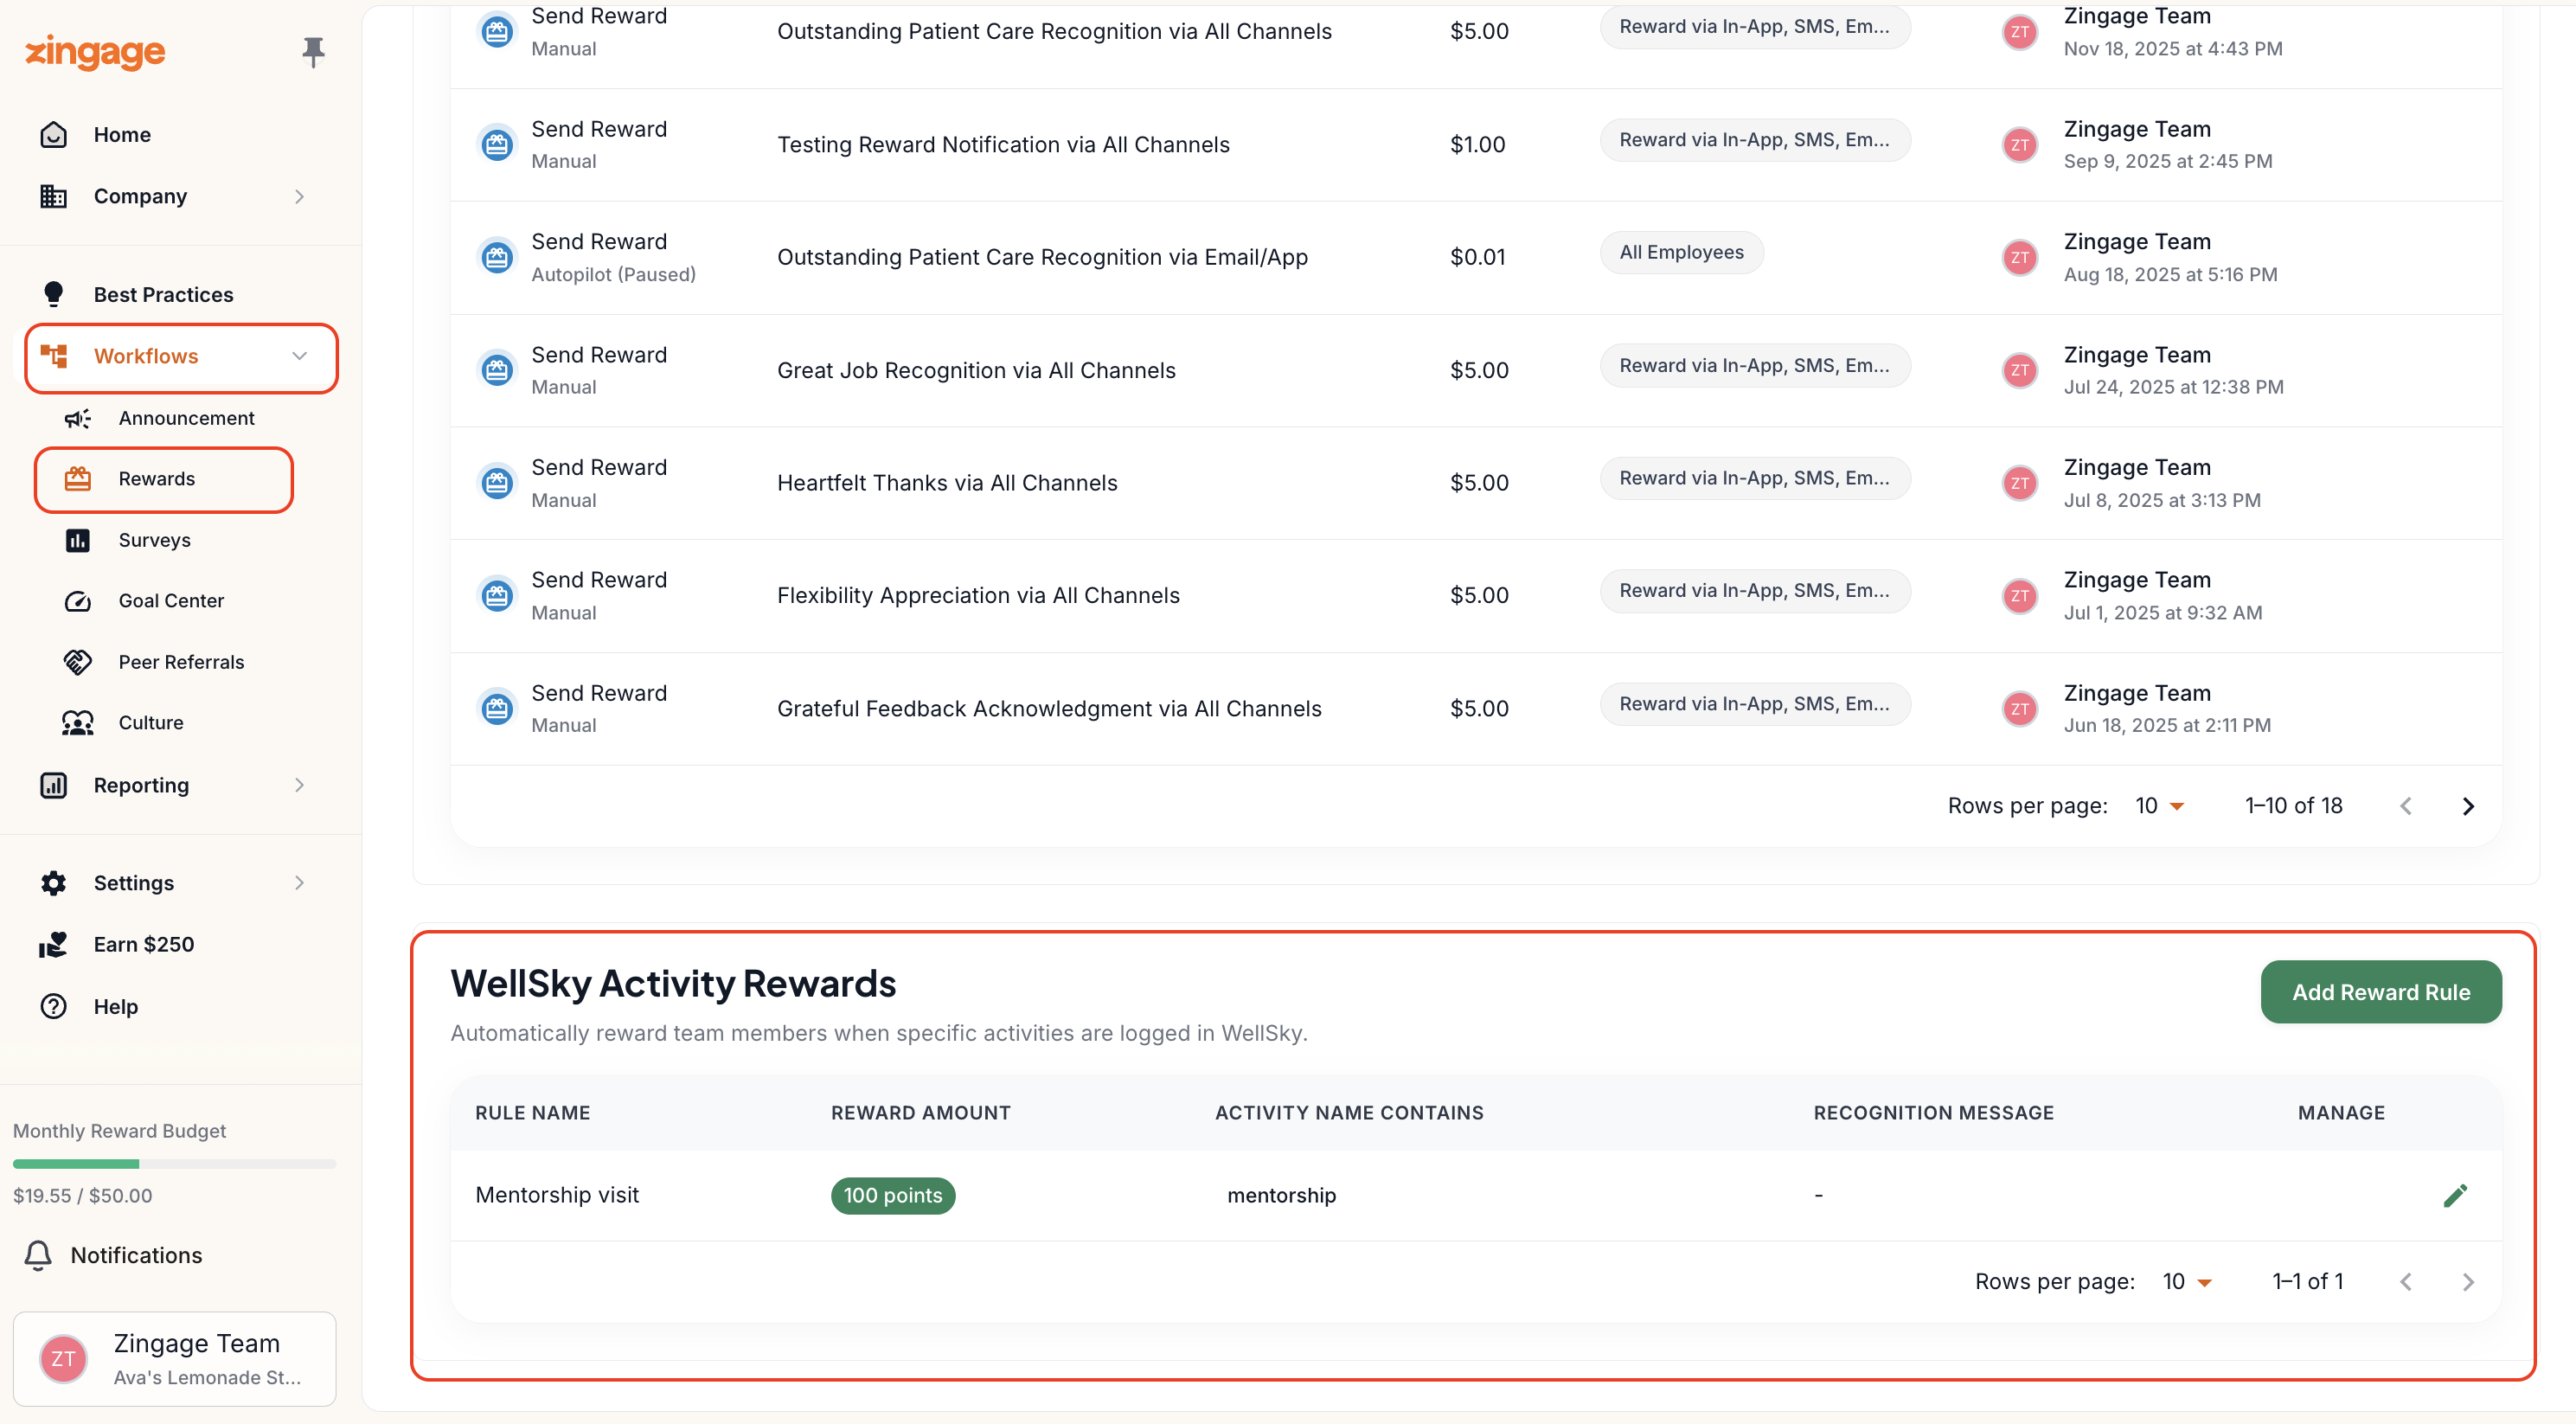Open Testing Reward Notification via All Channels

click(x=1003, y=145)
